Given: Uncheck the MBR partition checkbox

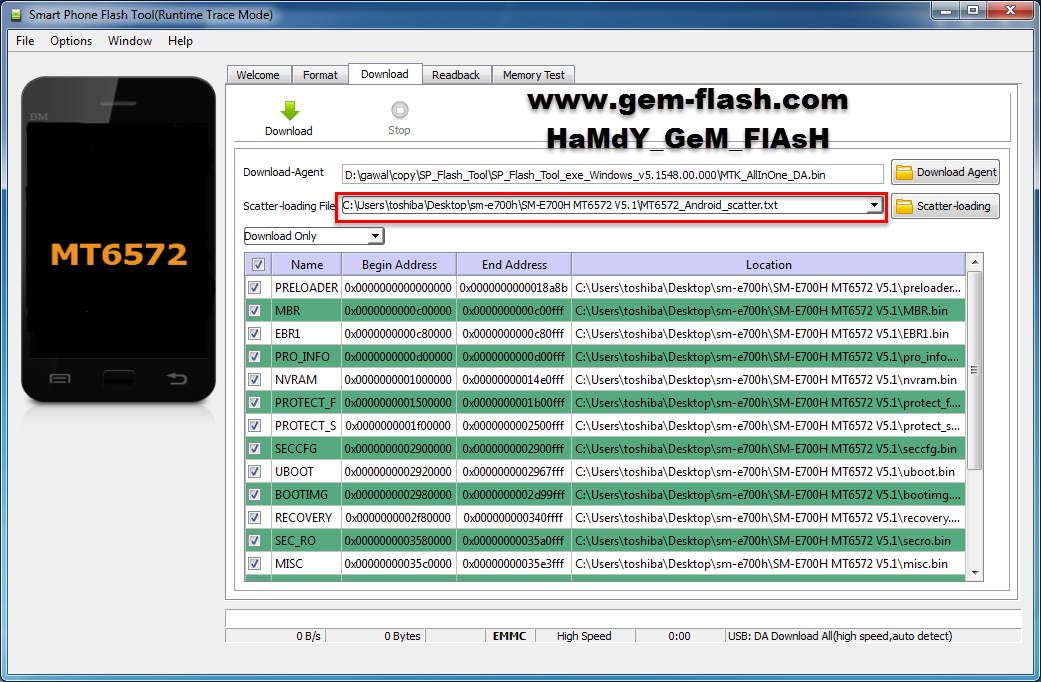Looking at the screenshot, I should (x=254, y=311).
